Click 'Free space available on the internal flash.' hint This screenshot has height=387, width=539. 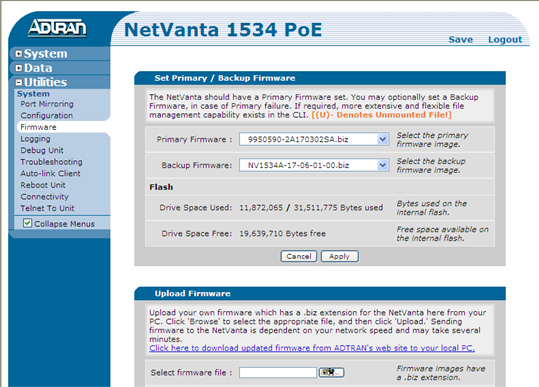(443, 234)
